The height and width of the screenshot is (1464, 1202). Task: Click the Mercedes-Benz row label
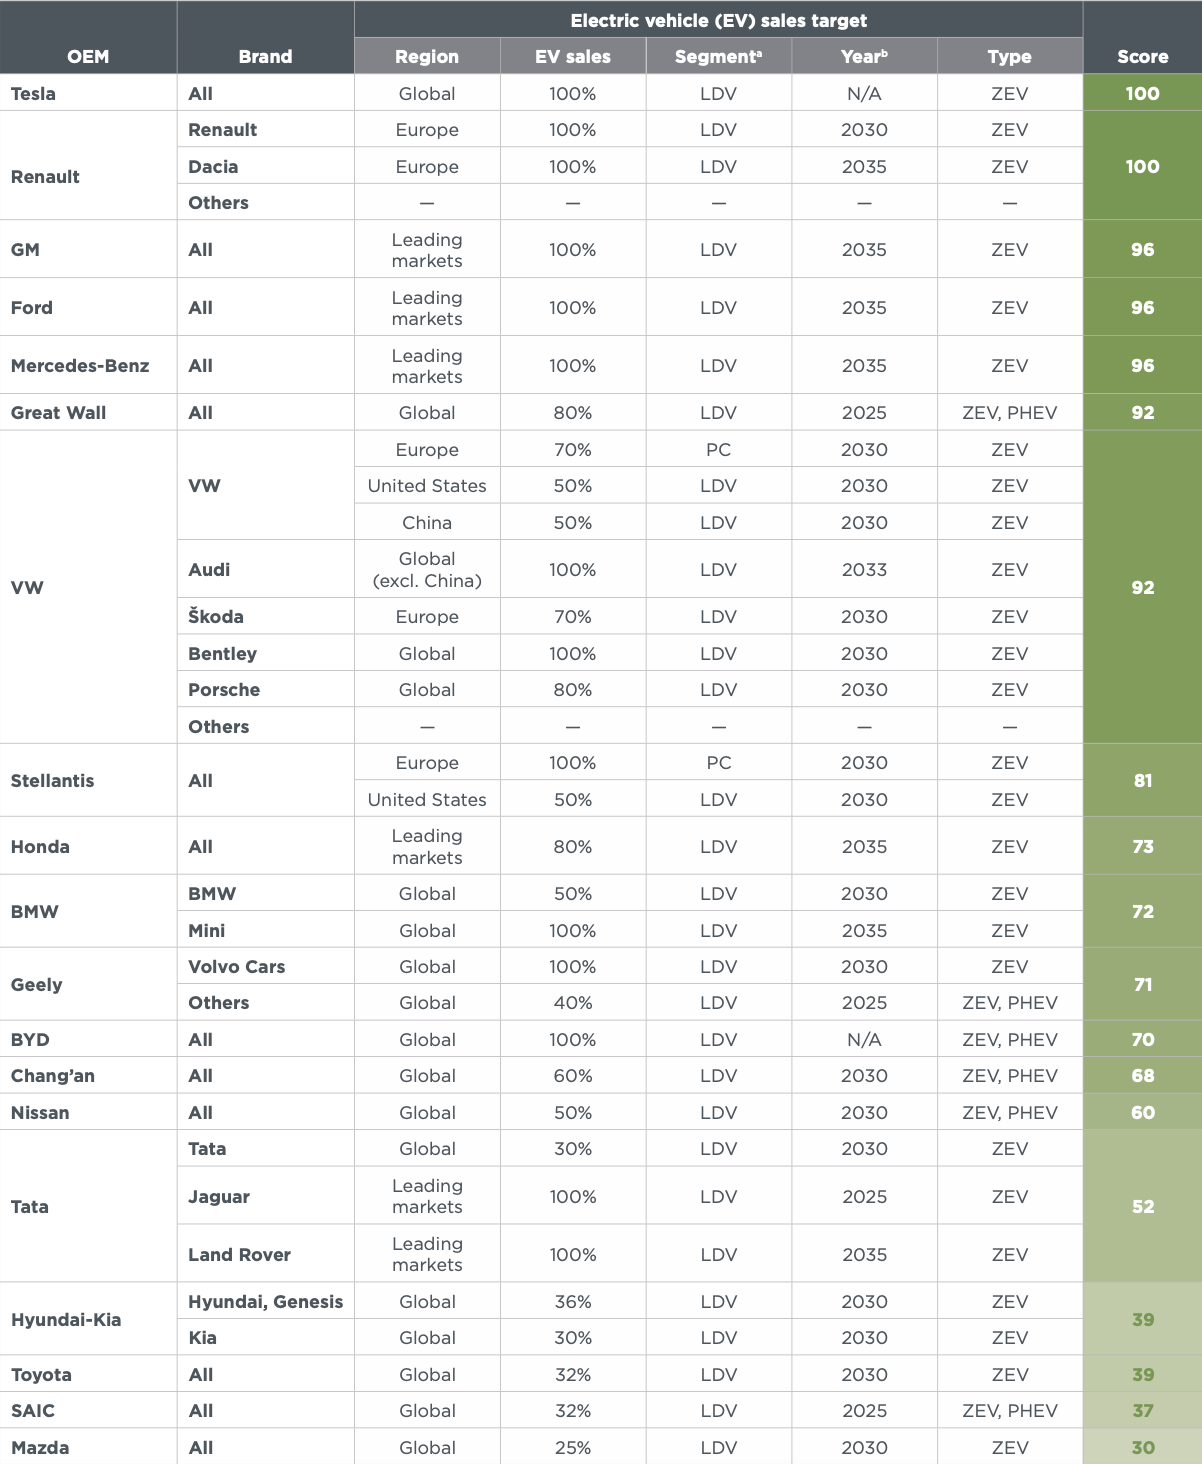coord(80,366)
